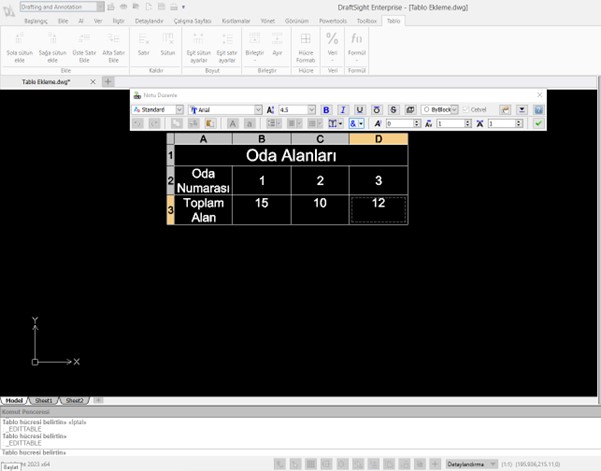Toggle Strikethrough text formatting button
This screenshot has width=601, height=471.
[x=394, y=109]
